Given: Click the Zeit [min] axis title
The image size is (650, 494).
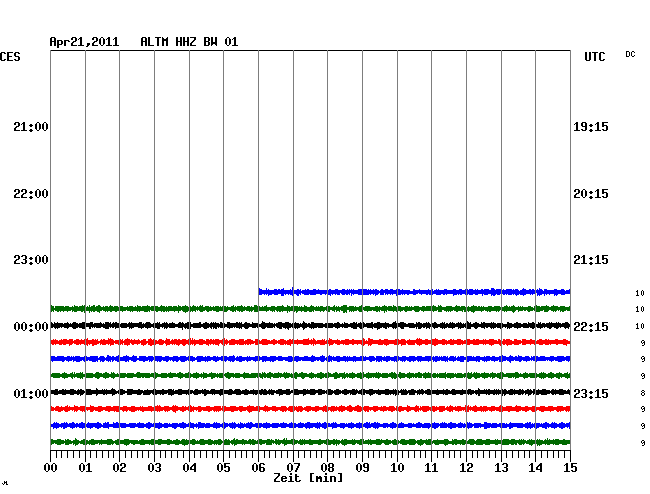Looking at the screenshot, I should [308, 478].
